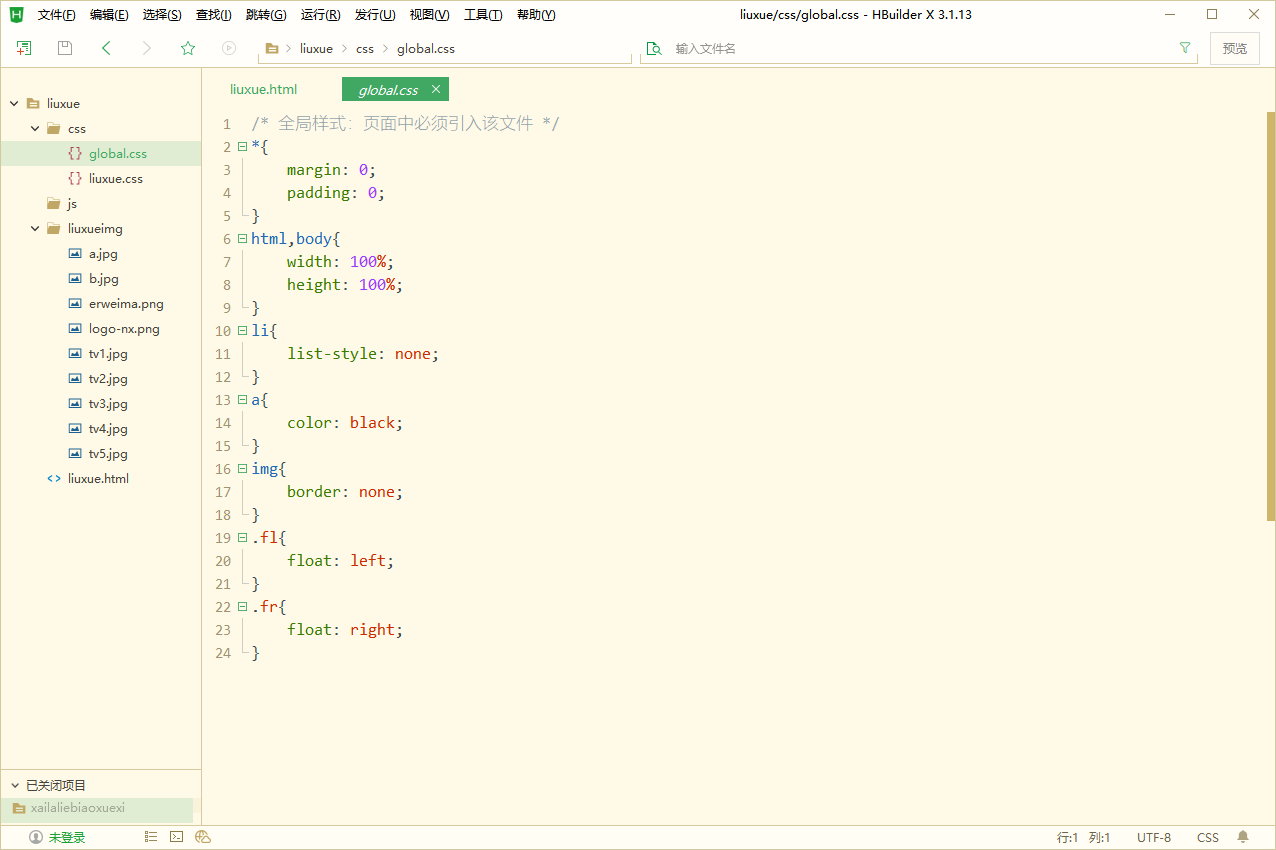Image resolution: width=1276 pixels, height=850 pixels.
Task: Open the 帮助(Y) menu
Action: tap(536, 15)
